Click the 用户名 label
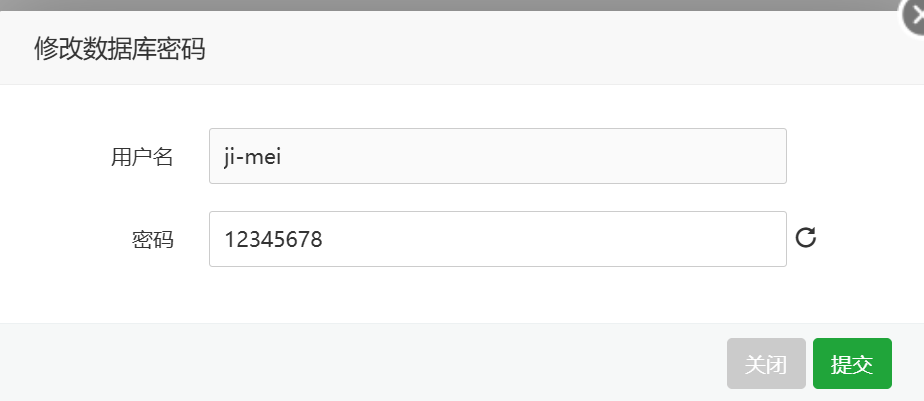The width and height of the screenshot is (924, 401). pyautogui.click(x=142, y=157)
